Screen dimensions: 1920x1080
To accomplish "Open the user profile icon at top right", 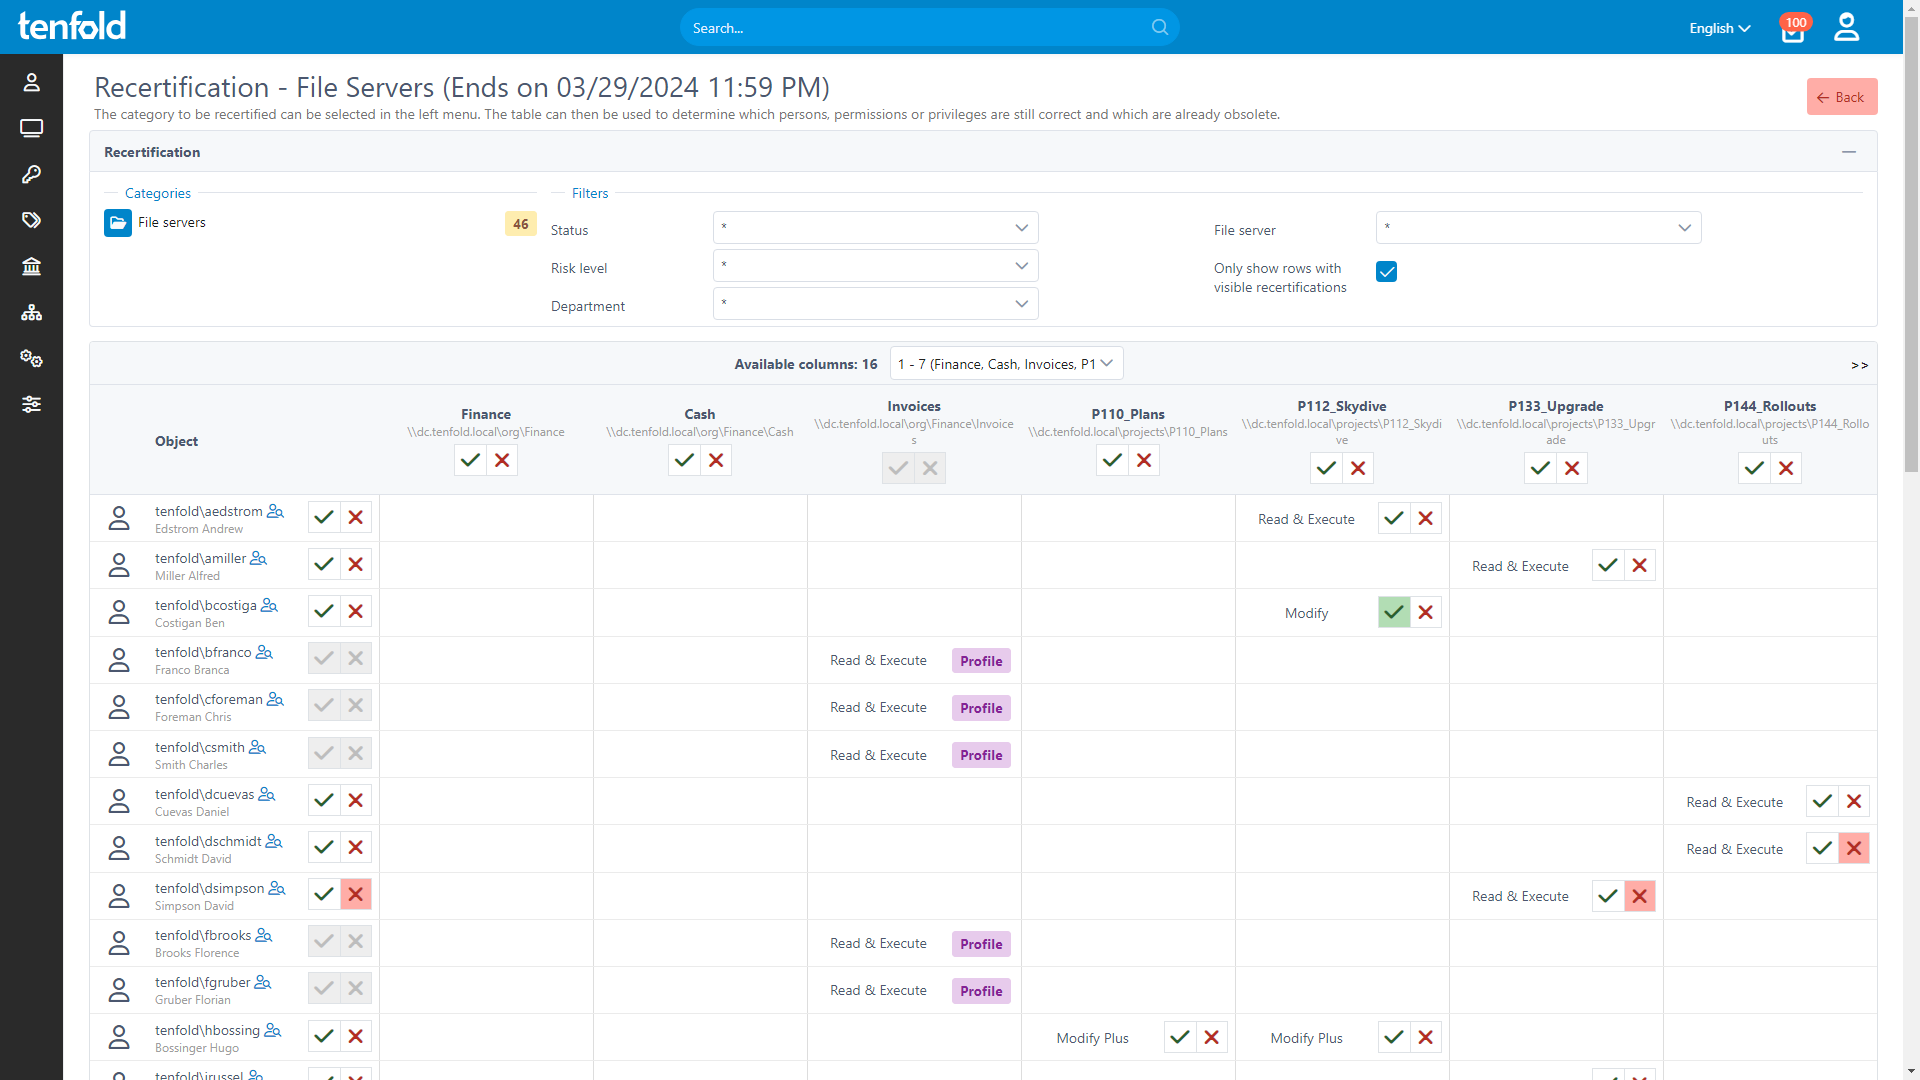I will [1846, 27].
